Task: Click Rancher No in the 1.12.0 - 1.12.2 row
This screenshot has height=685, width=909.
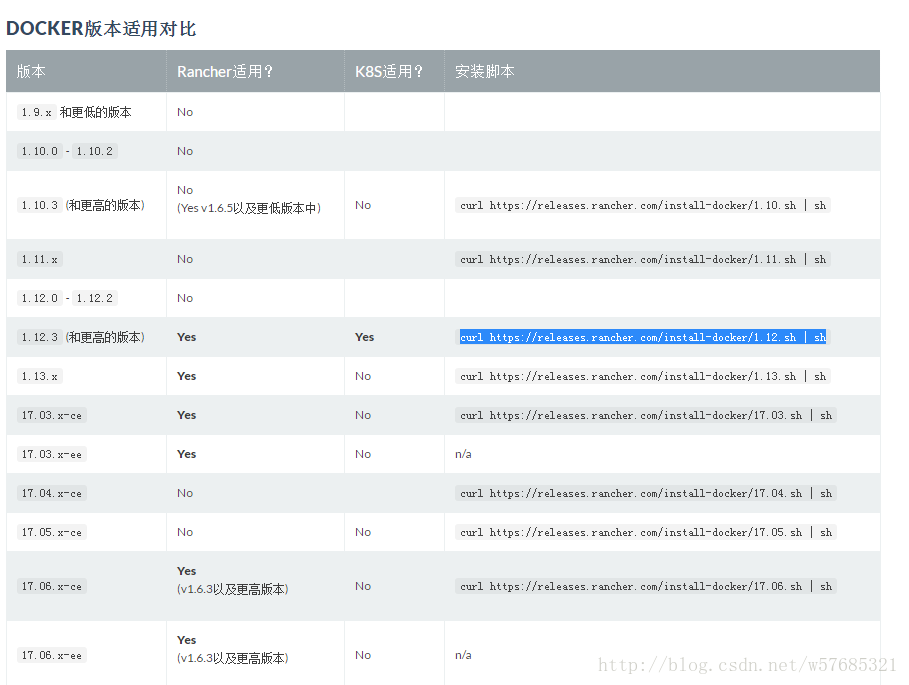Action: pyautogui.click(x=185, y=298)
